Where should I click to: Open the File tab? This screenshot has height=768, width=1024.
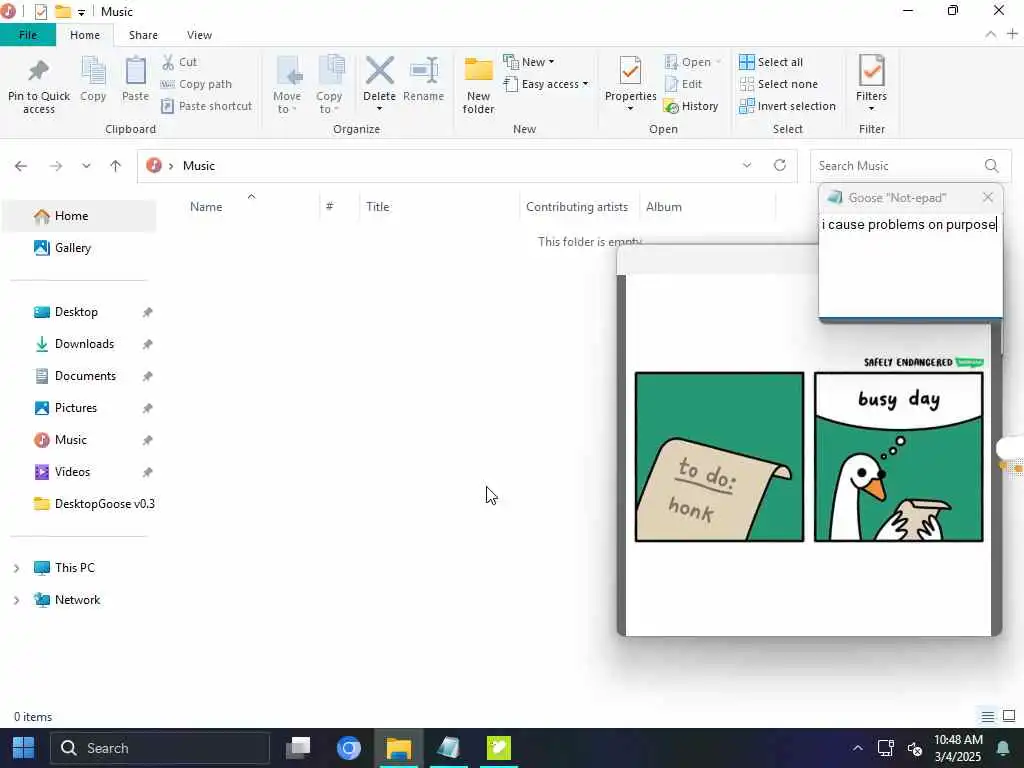28,35
